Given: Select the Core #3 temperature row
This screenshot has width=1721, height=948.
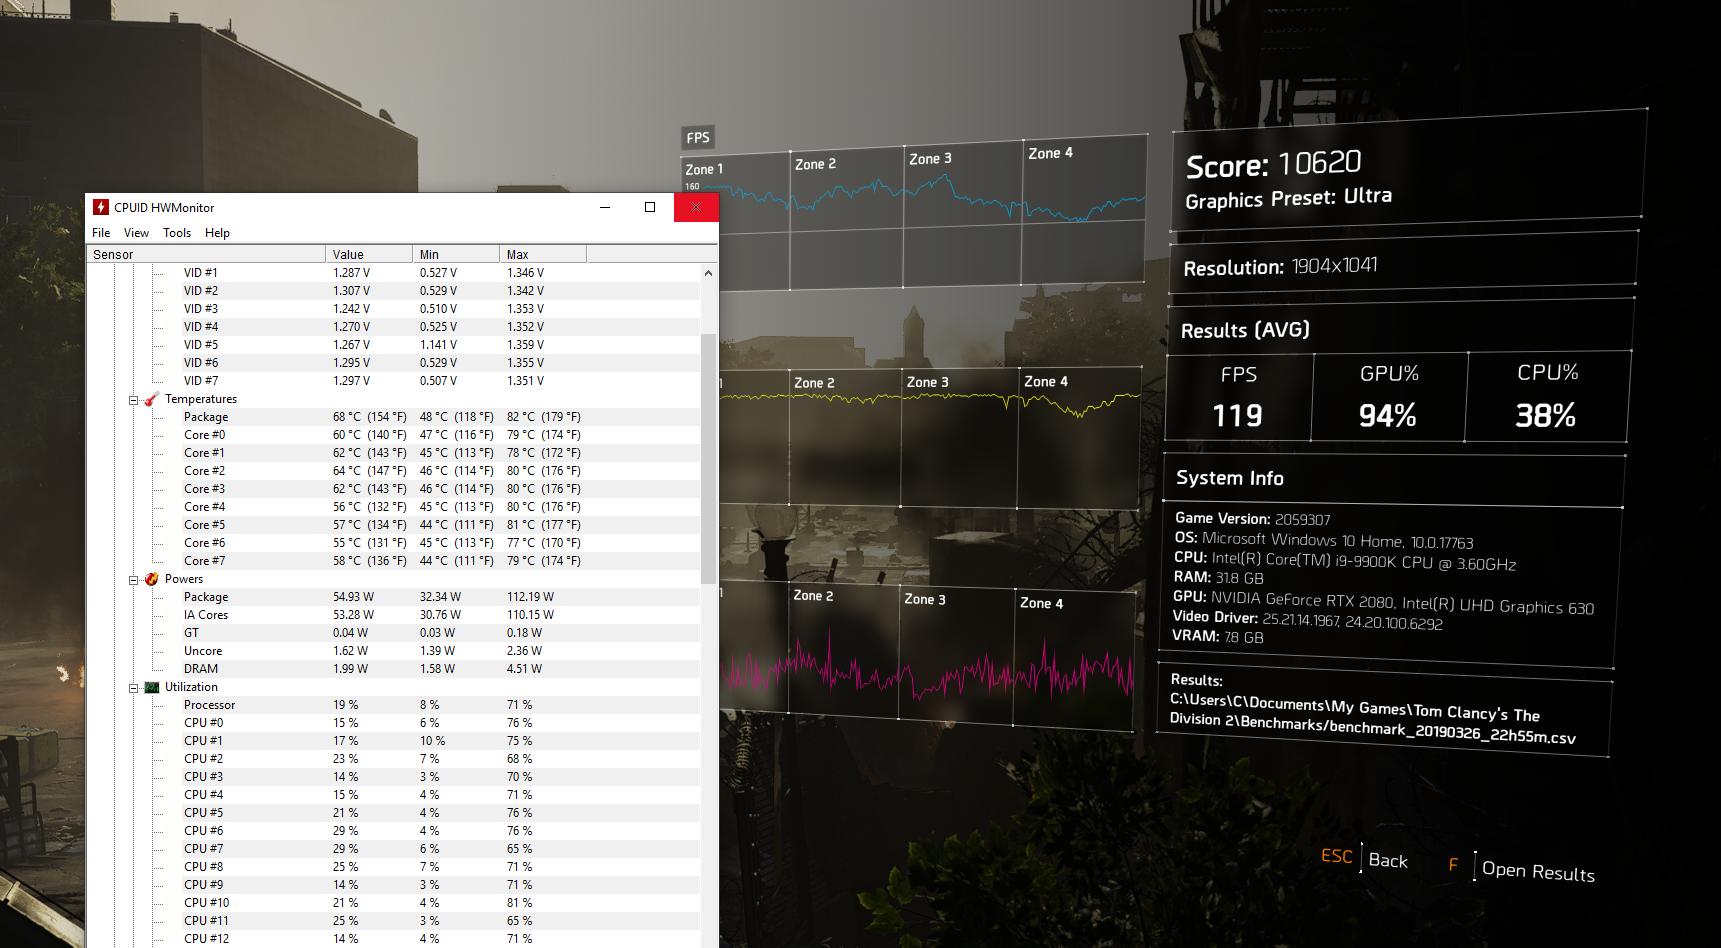Looking at the screenshot, I should [x=393, y=489].
